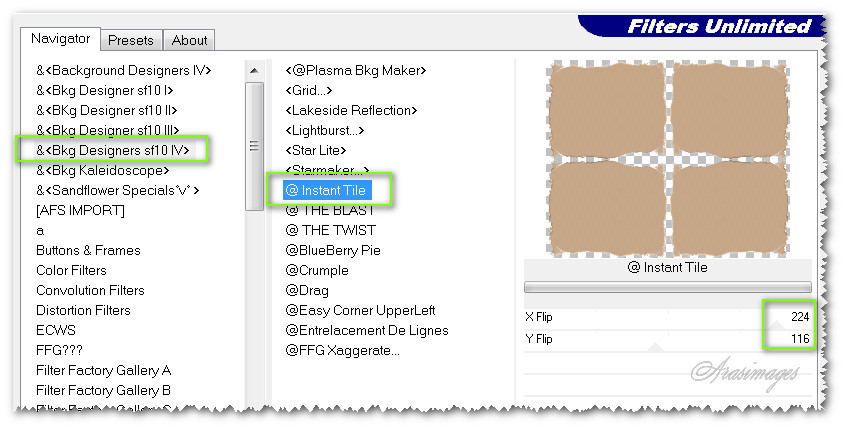Select Distortion Filters category
Viewport: 847px width, 431px height.
point(83,310)
